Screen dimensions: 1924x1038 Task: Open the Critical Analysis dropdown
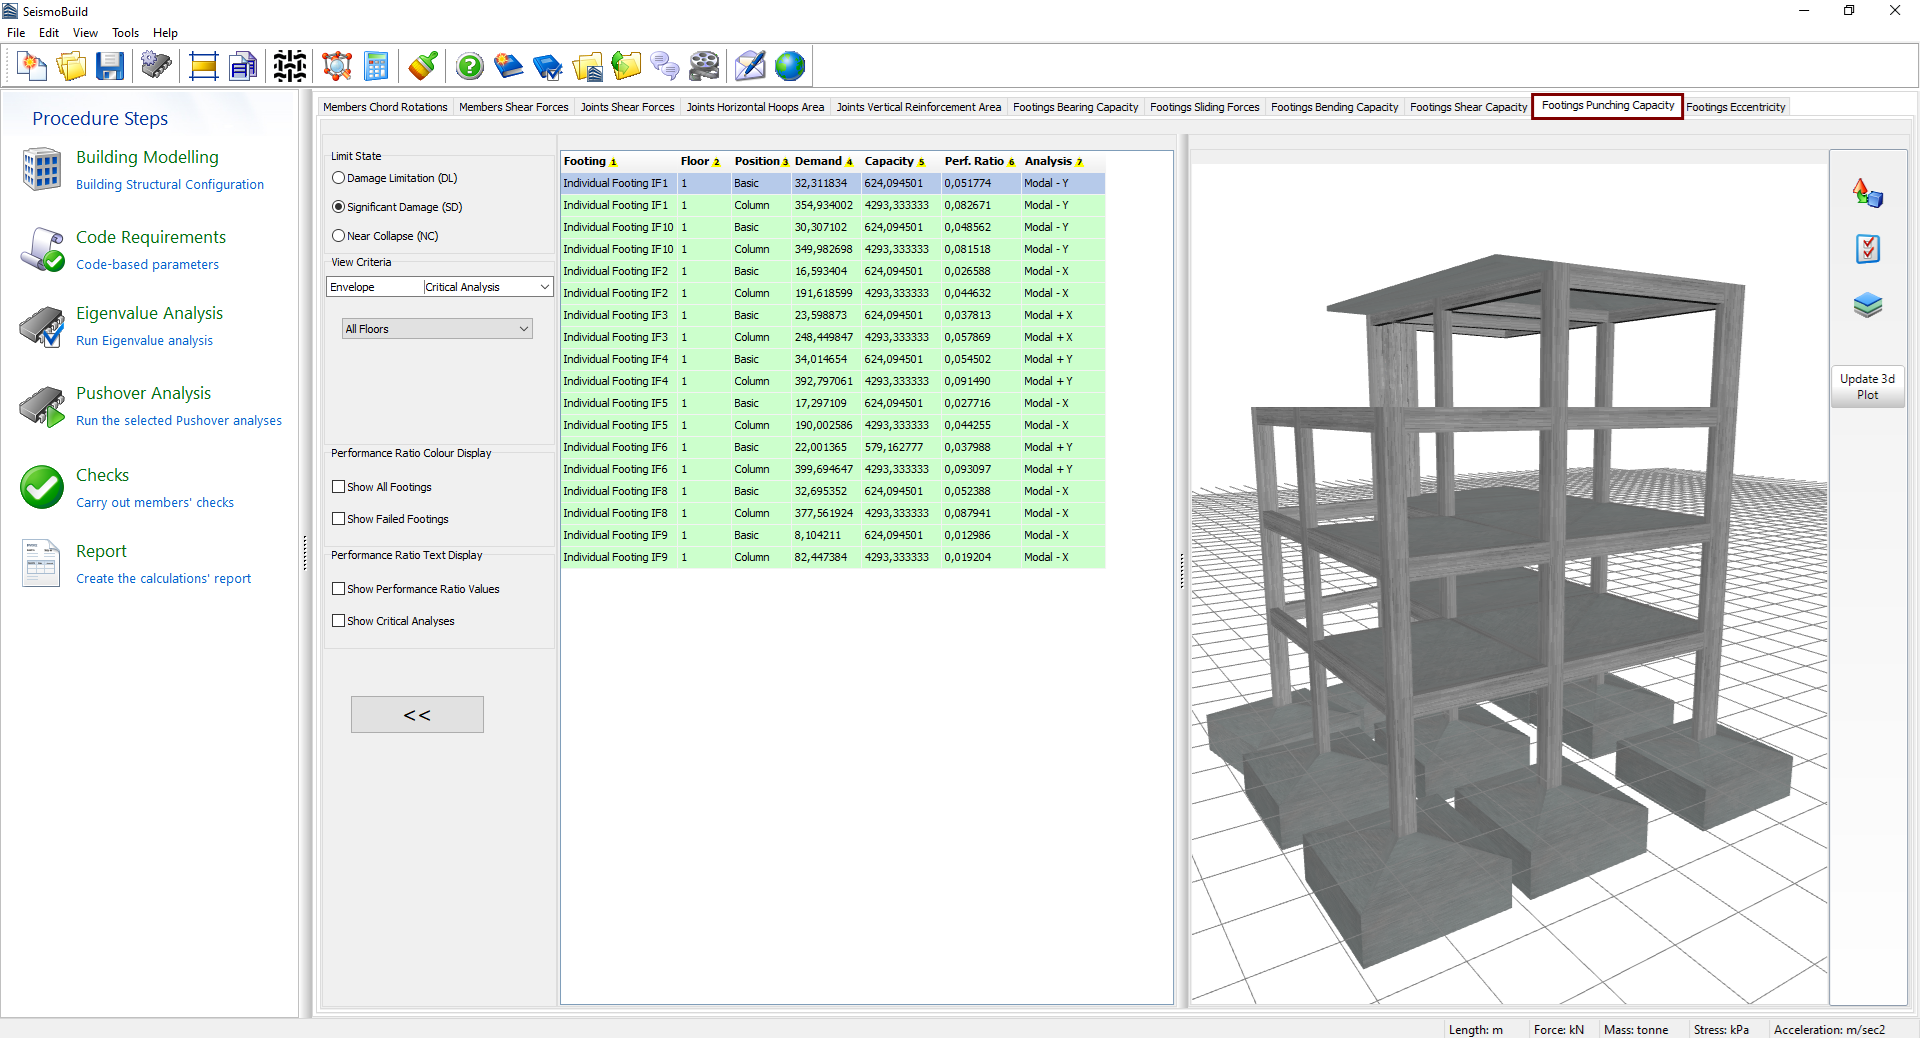487,287
